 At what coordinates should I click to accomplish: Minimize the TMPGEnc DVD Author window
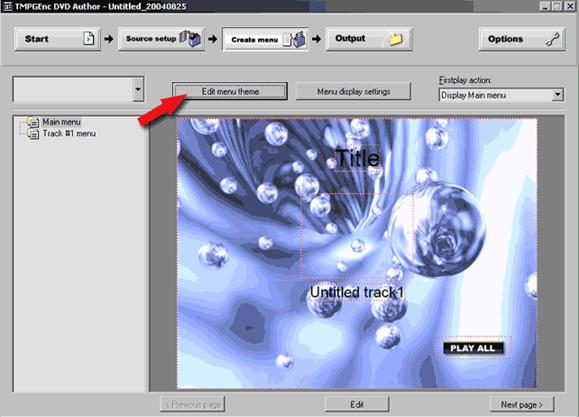pos(545,6)
